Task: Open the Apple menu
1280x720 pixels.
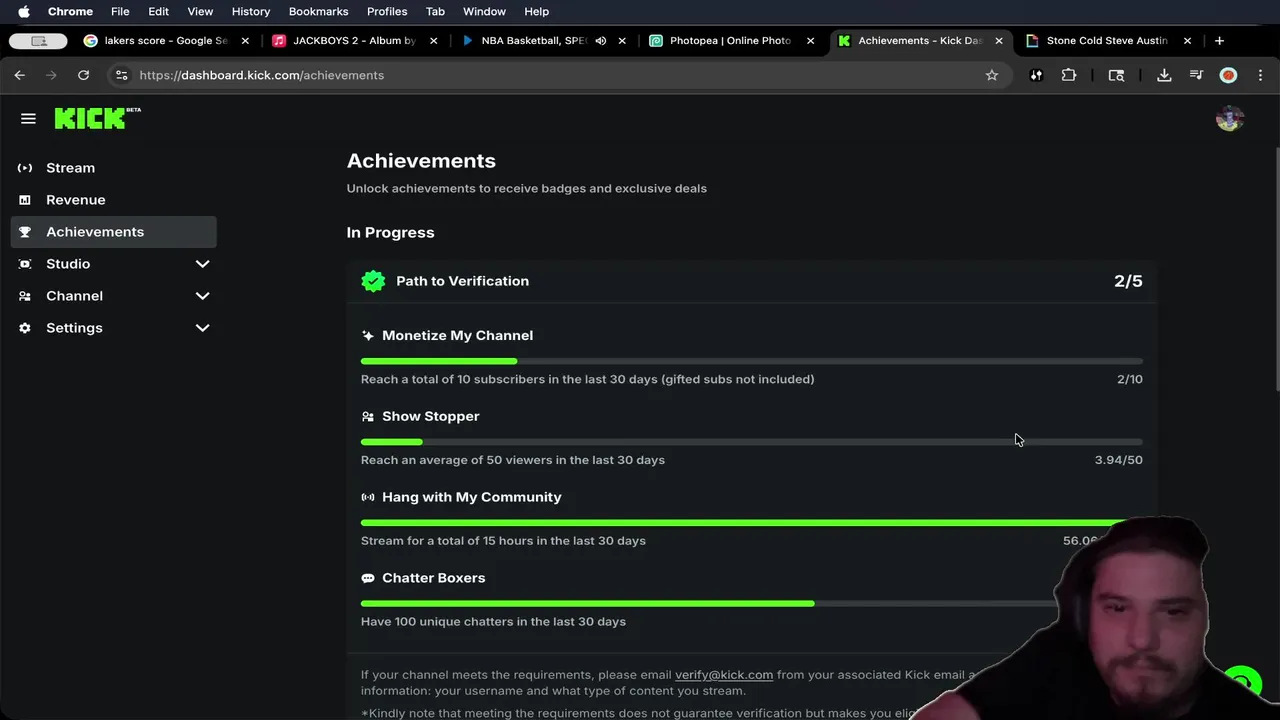Action: (24, 11)
